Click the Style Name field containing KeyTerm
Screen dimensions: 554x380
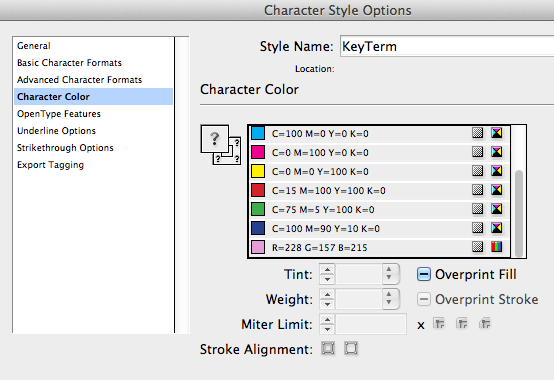click(447, 46)
